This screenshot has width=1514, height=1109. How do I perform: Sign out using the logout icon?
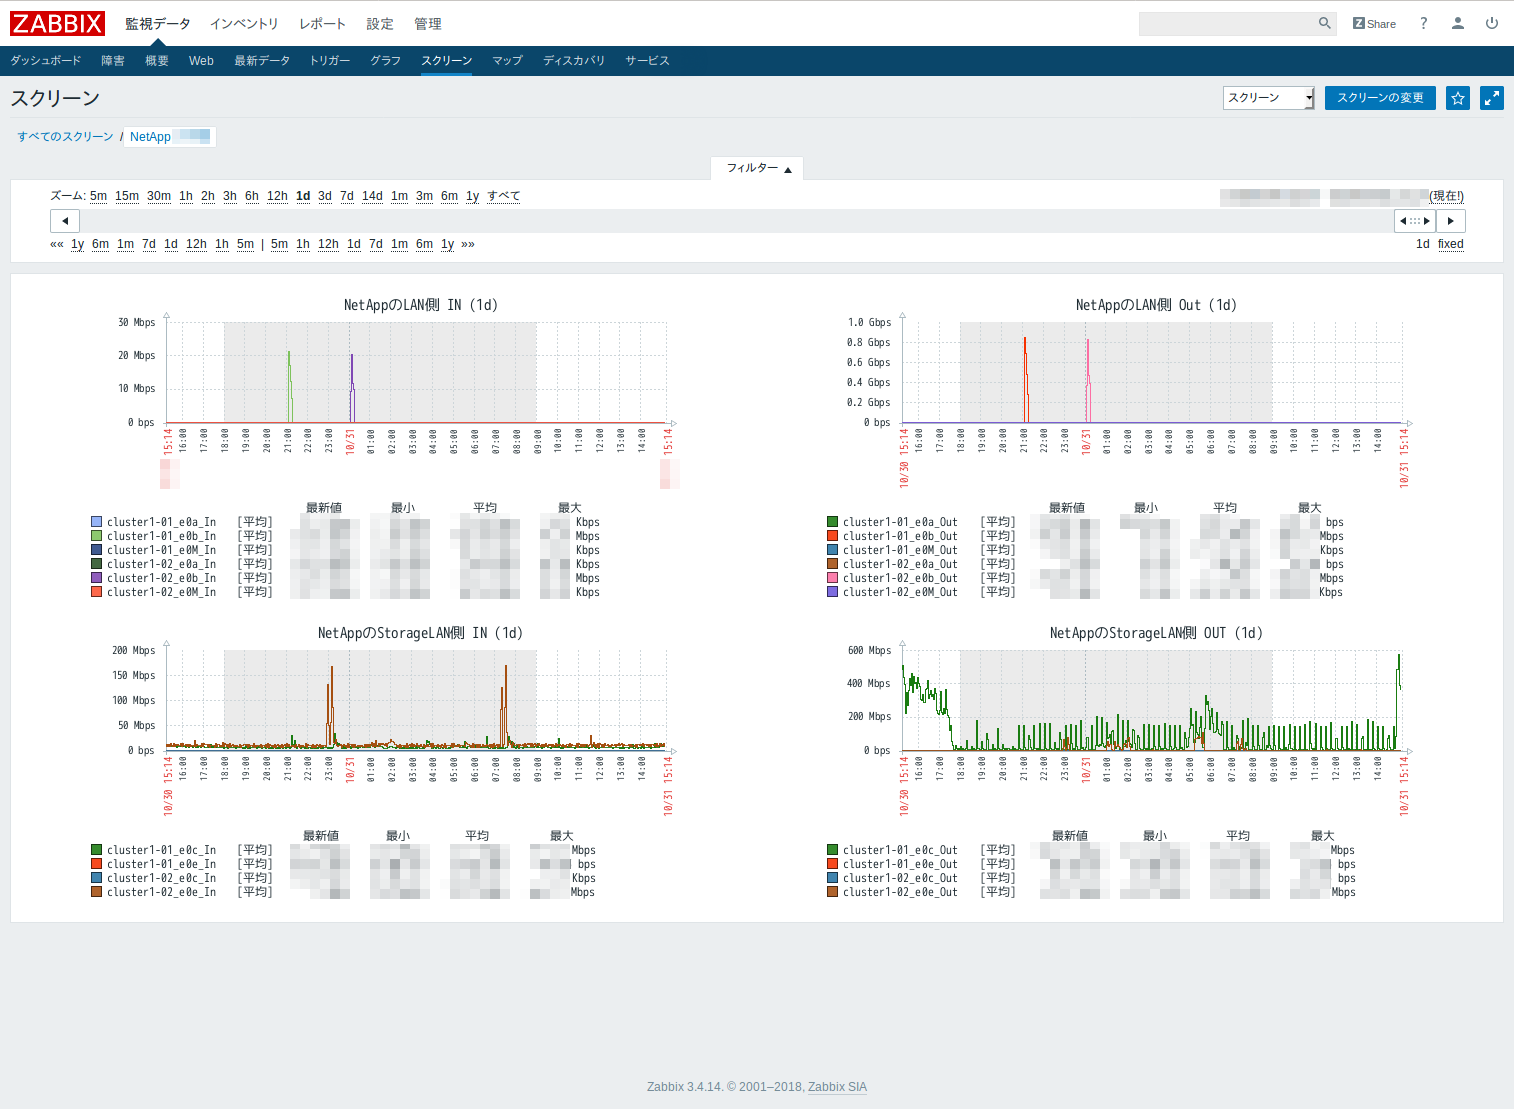click(1491, 23)
